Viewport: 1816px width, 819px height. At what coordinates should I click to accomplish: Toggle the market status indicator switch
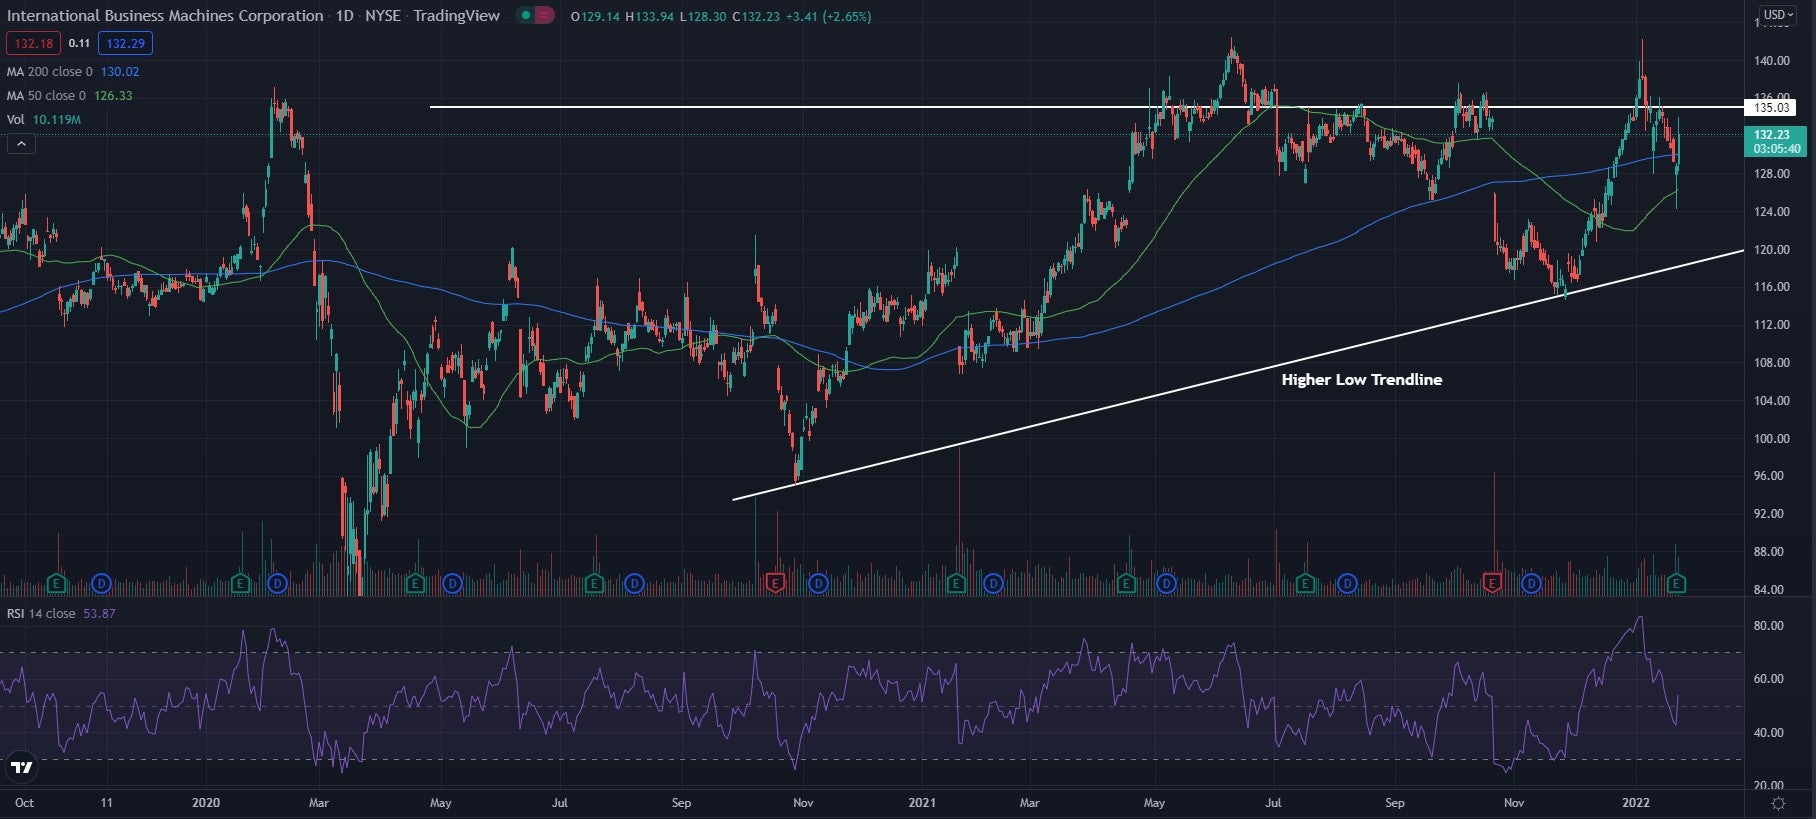pyautogui.click(x=535, y=16)
